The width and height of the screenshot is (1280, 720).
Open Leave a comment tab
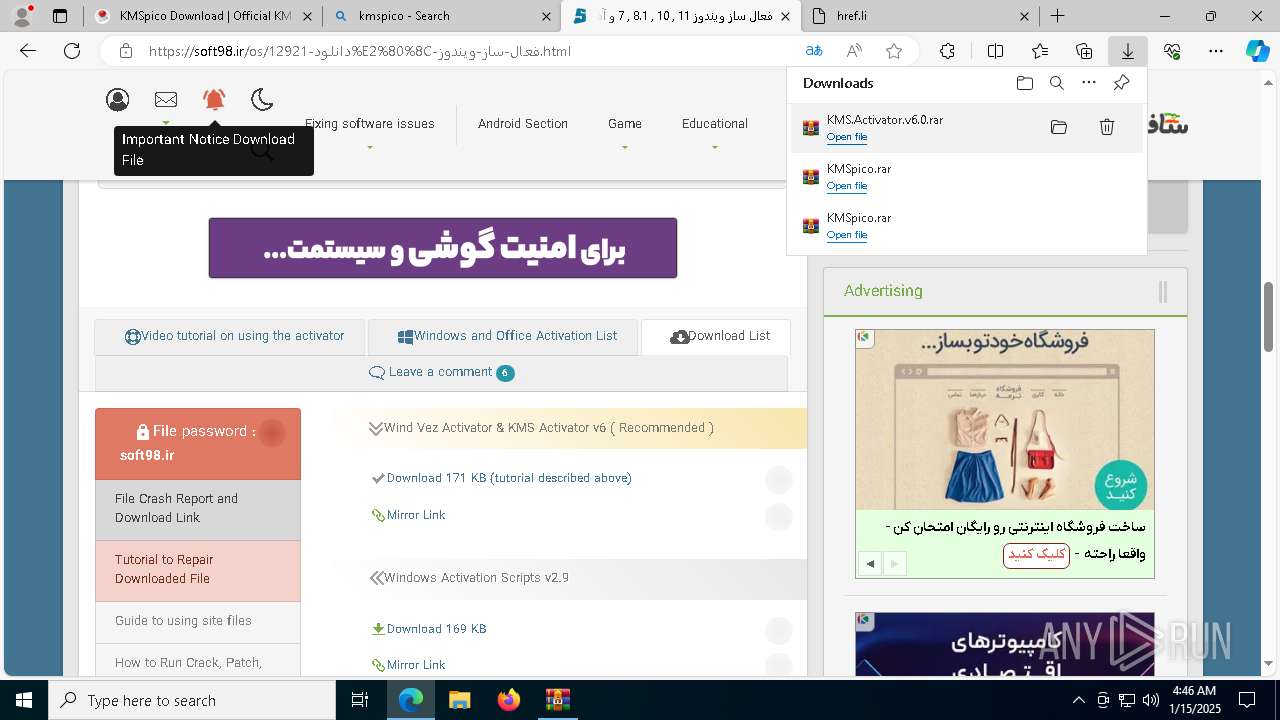click(441, 372)
